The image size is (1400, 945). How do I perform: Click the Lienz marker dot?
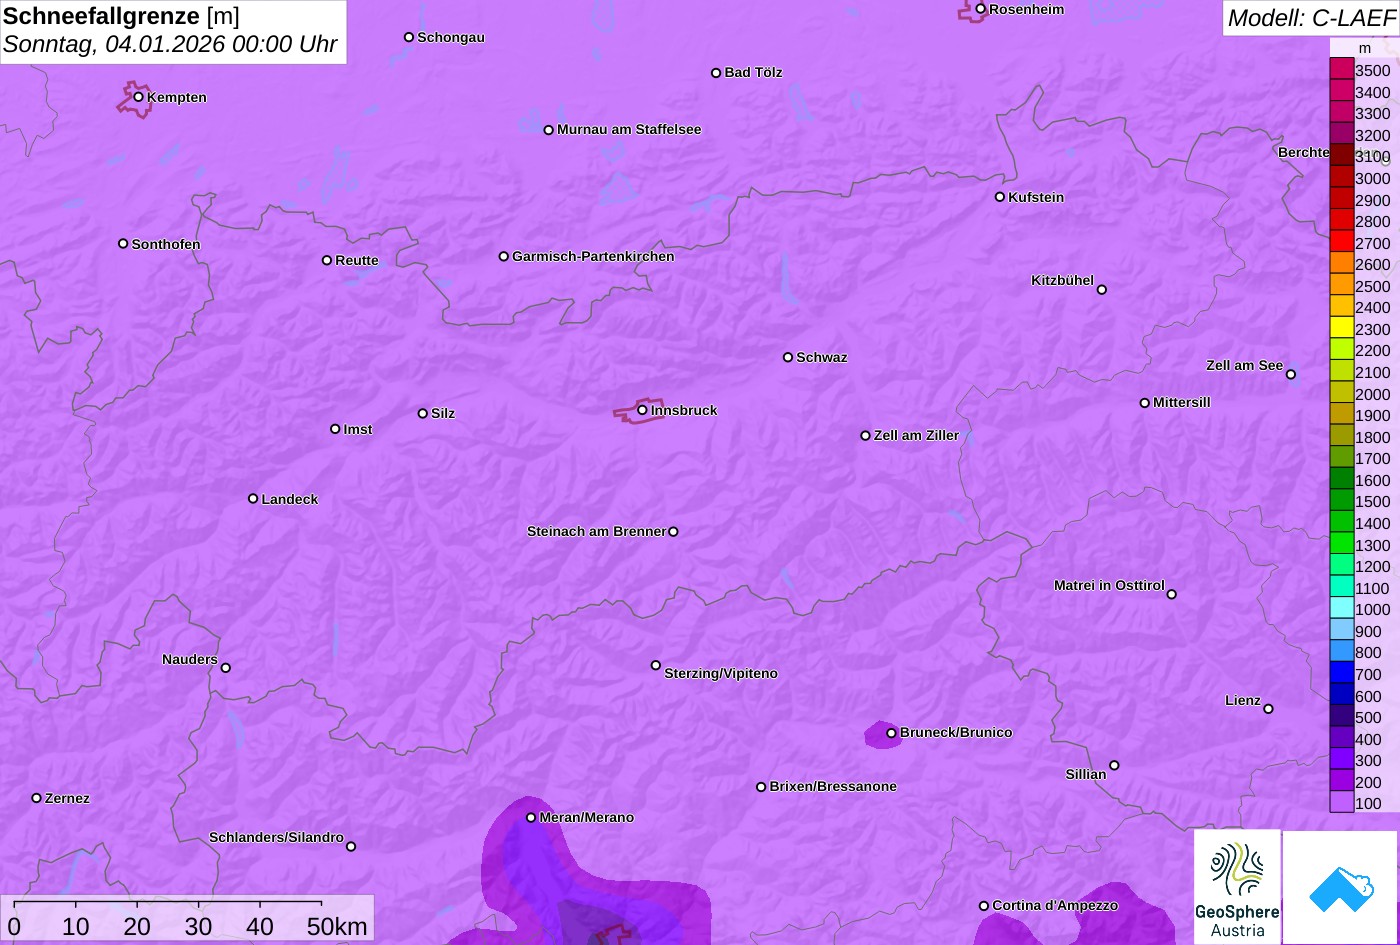click(1268, 709)
